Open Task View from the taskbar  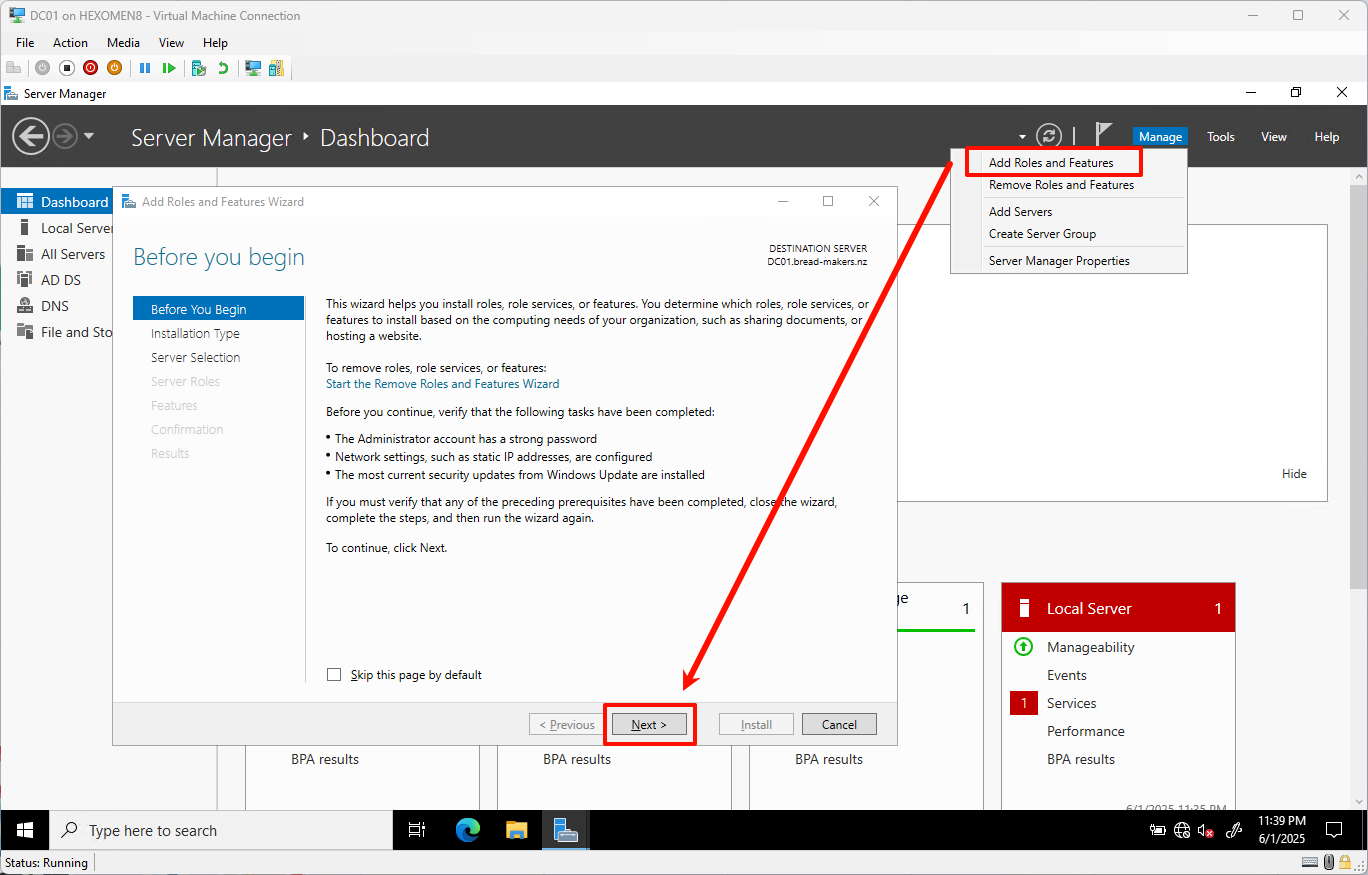pyautogui.click(x=417, y=830)
